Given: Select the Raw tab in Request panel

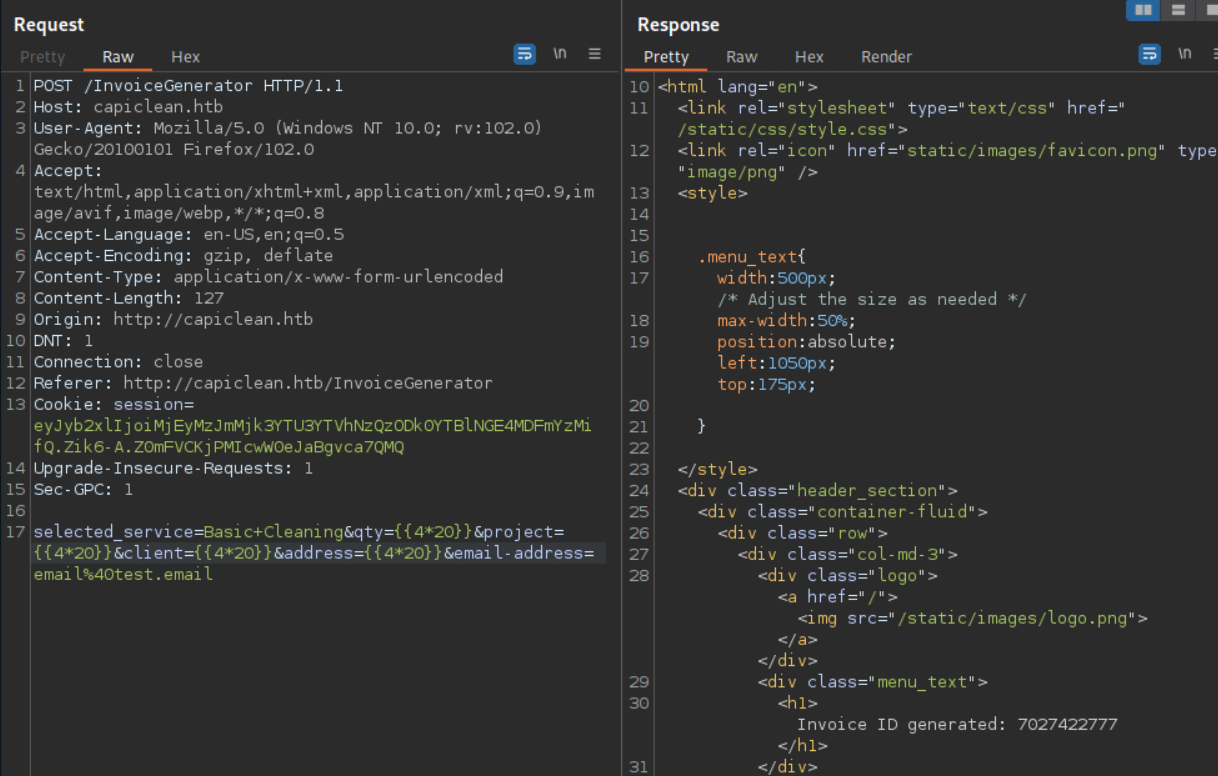Looking at the screenshot, I should coord(118,57).
